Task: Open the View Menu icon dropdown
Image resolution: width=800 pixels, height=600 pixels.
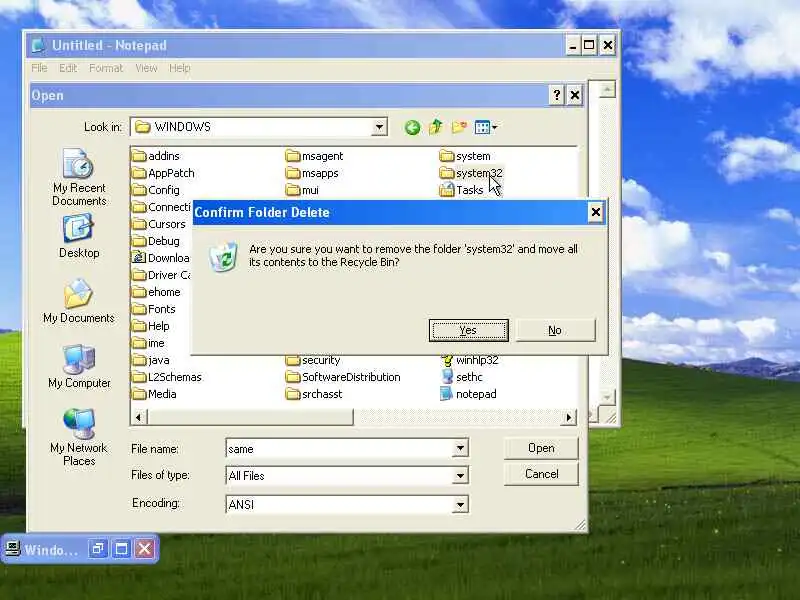Action: tap(486, 127)
